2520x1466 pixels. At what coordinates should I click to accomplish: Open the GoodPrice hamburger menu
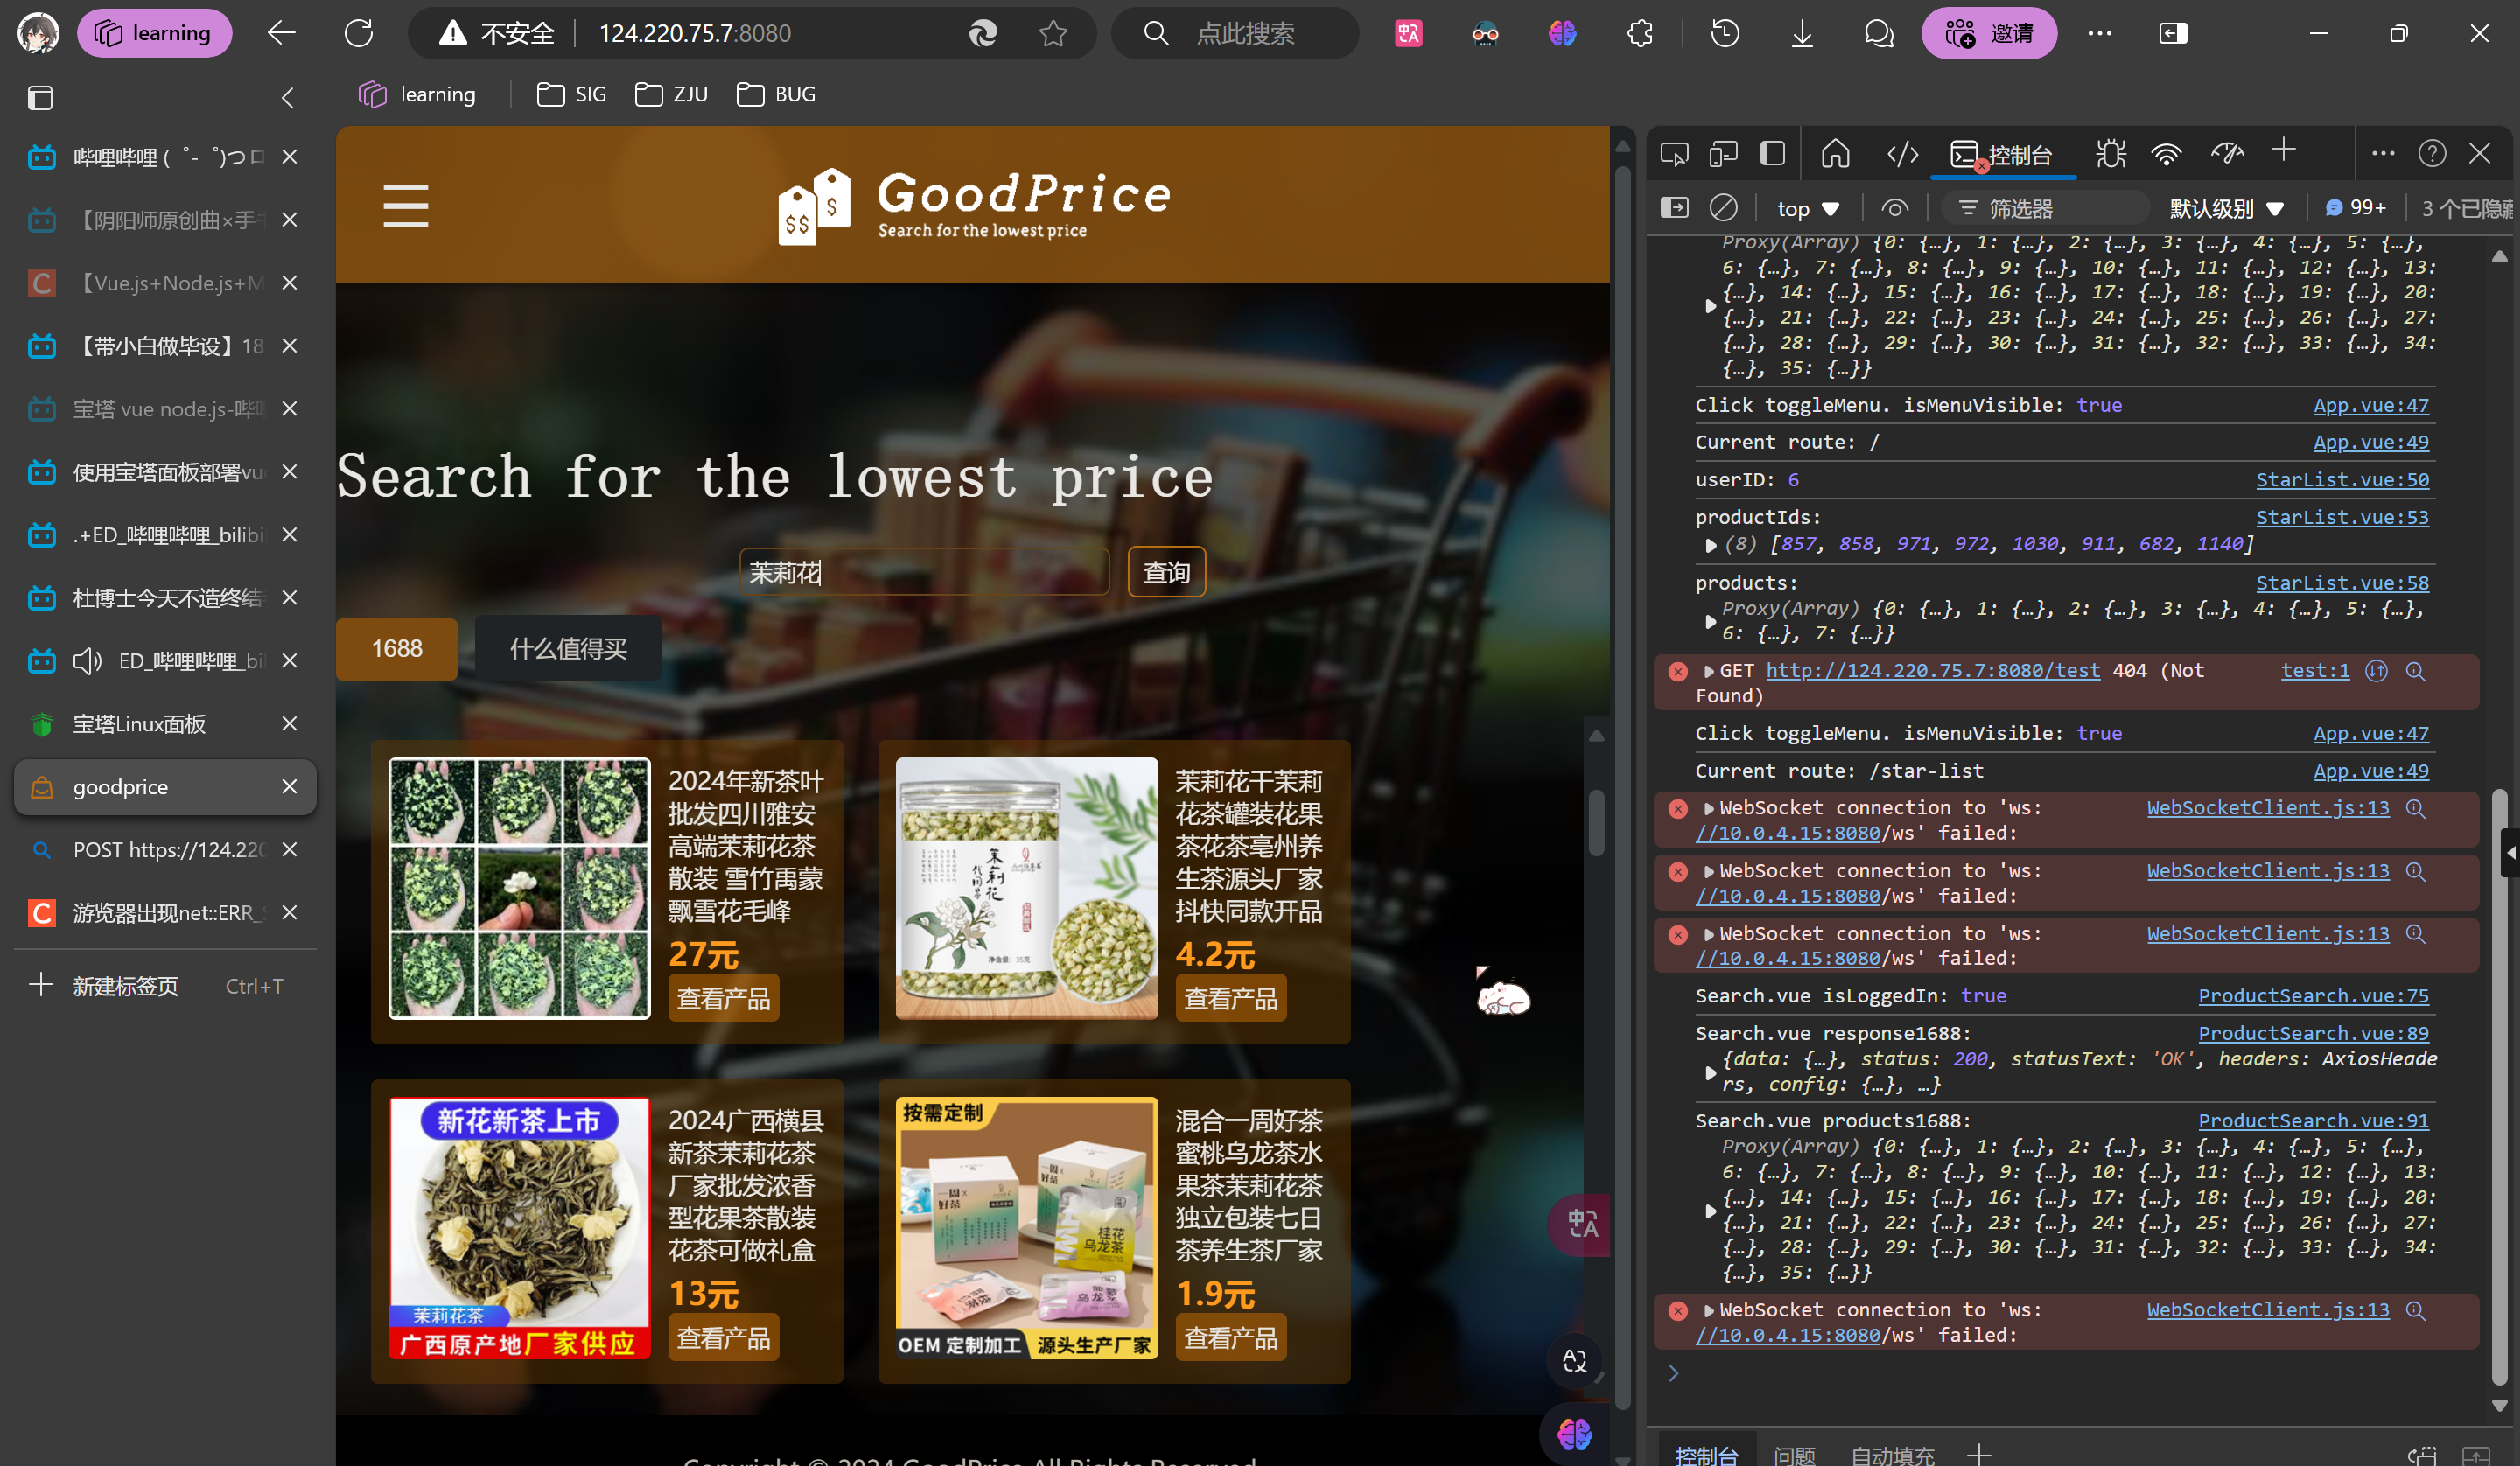click(405, 205)
